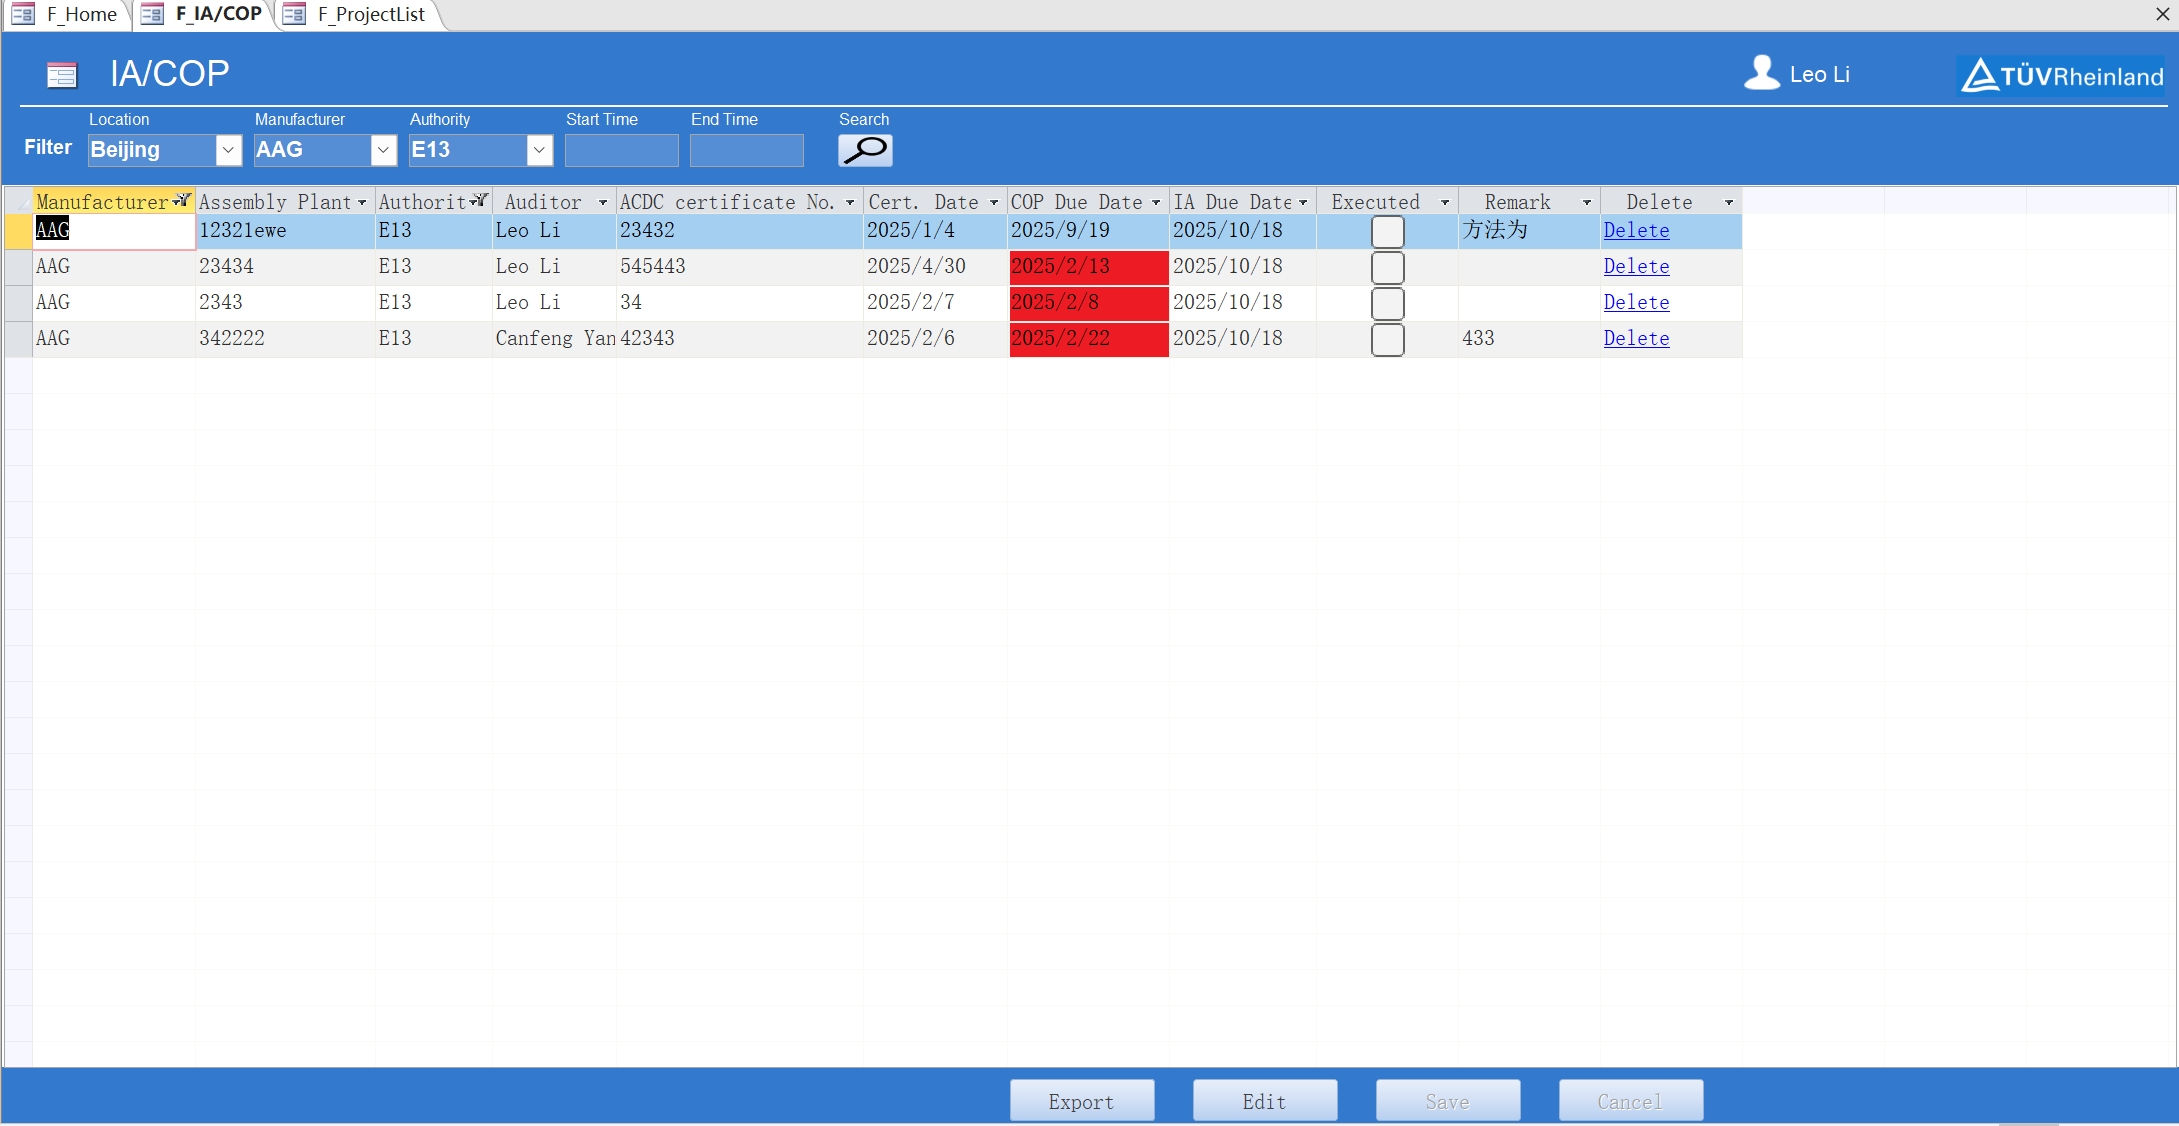This screenshot has height=1126, width=2179.
Task: Click the red COP Due Date 2025/2/8 cell
Action: (x=1088, y=303)
